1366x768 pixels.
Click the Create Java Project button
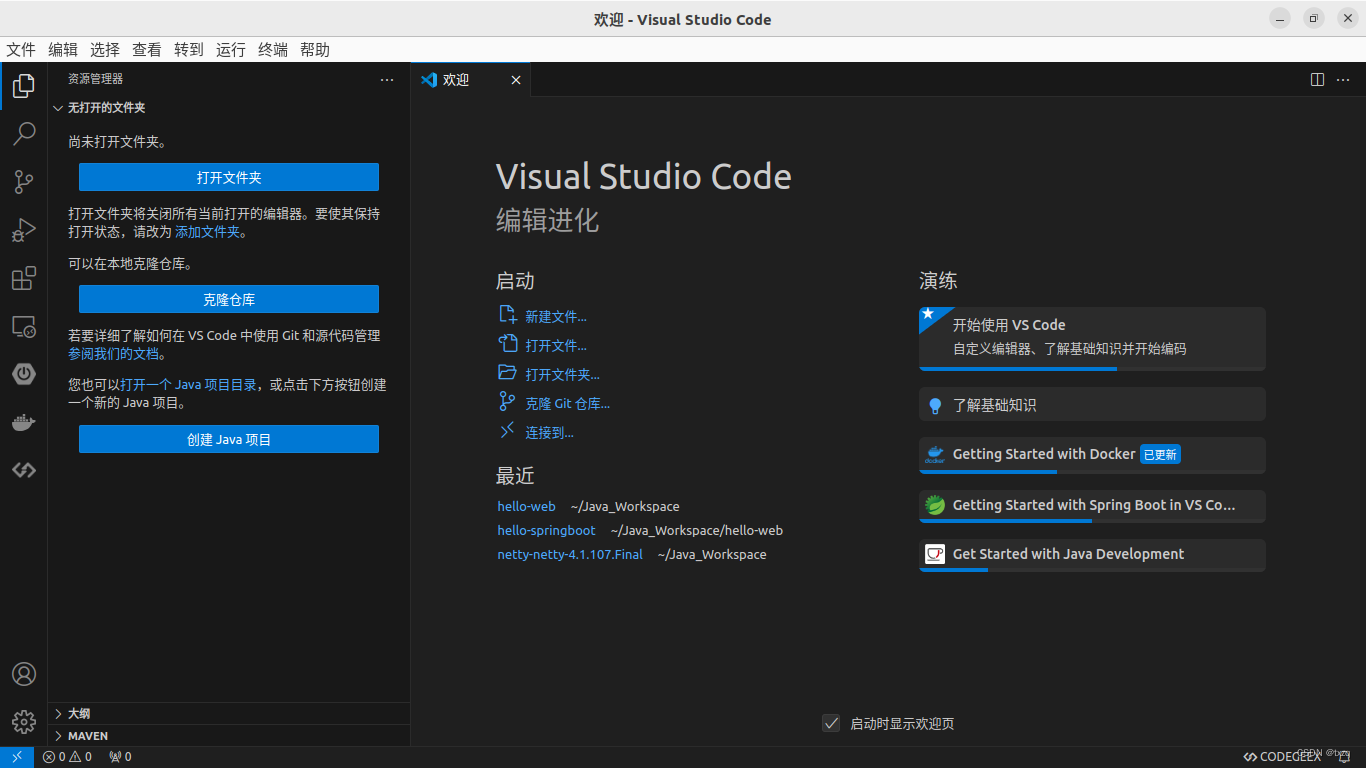[x=229, y=439]
